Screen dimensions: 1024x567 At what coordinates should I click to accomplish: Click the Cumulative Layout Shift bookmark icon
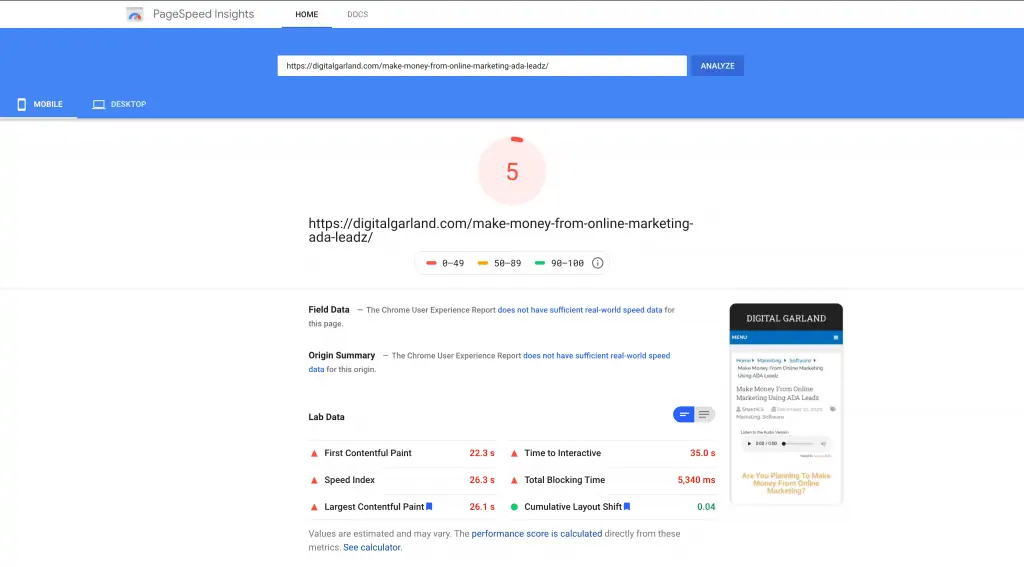point(627,506)
